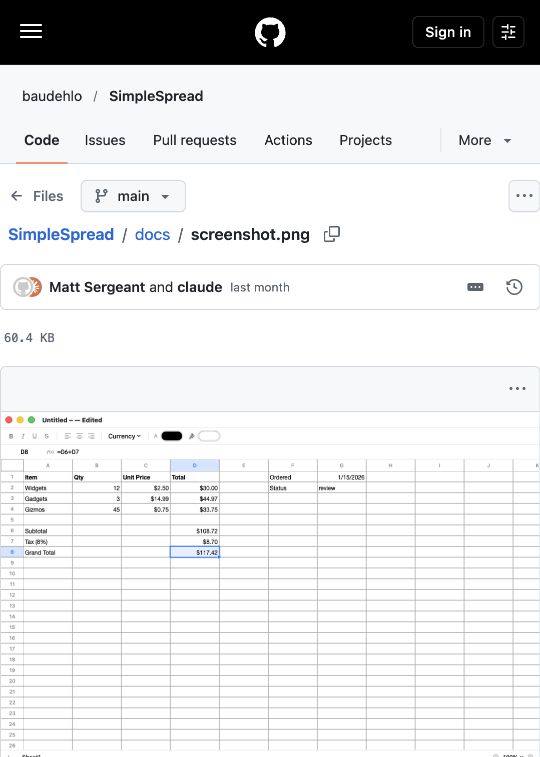Open the file actions three-dot menu

517,389
